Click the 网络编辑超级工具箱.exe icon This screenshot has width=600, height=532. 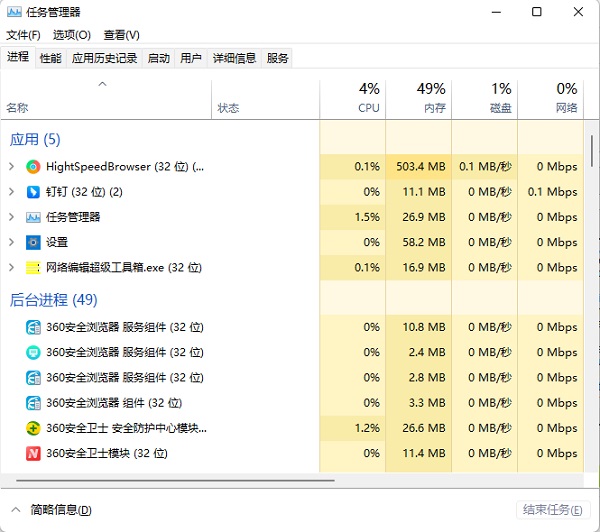click(x=33, y=268)
